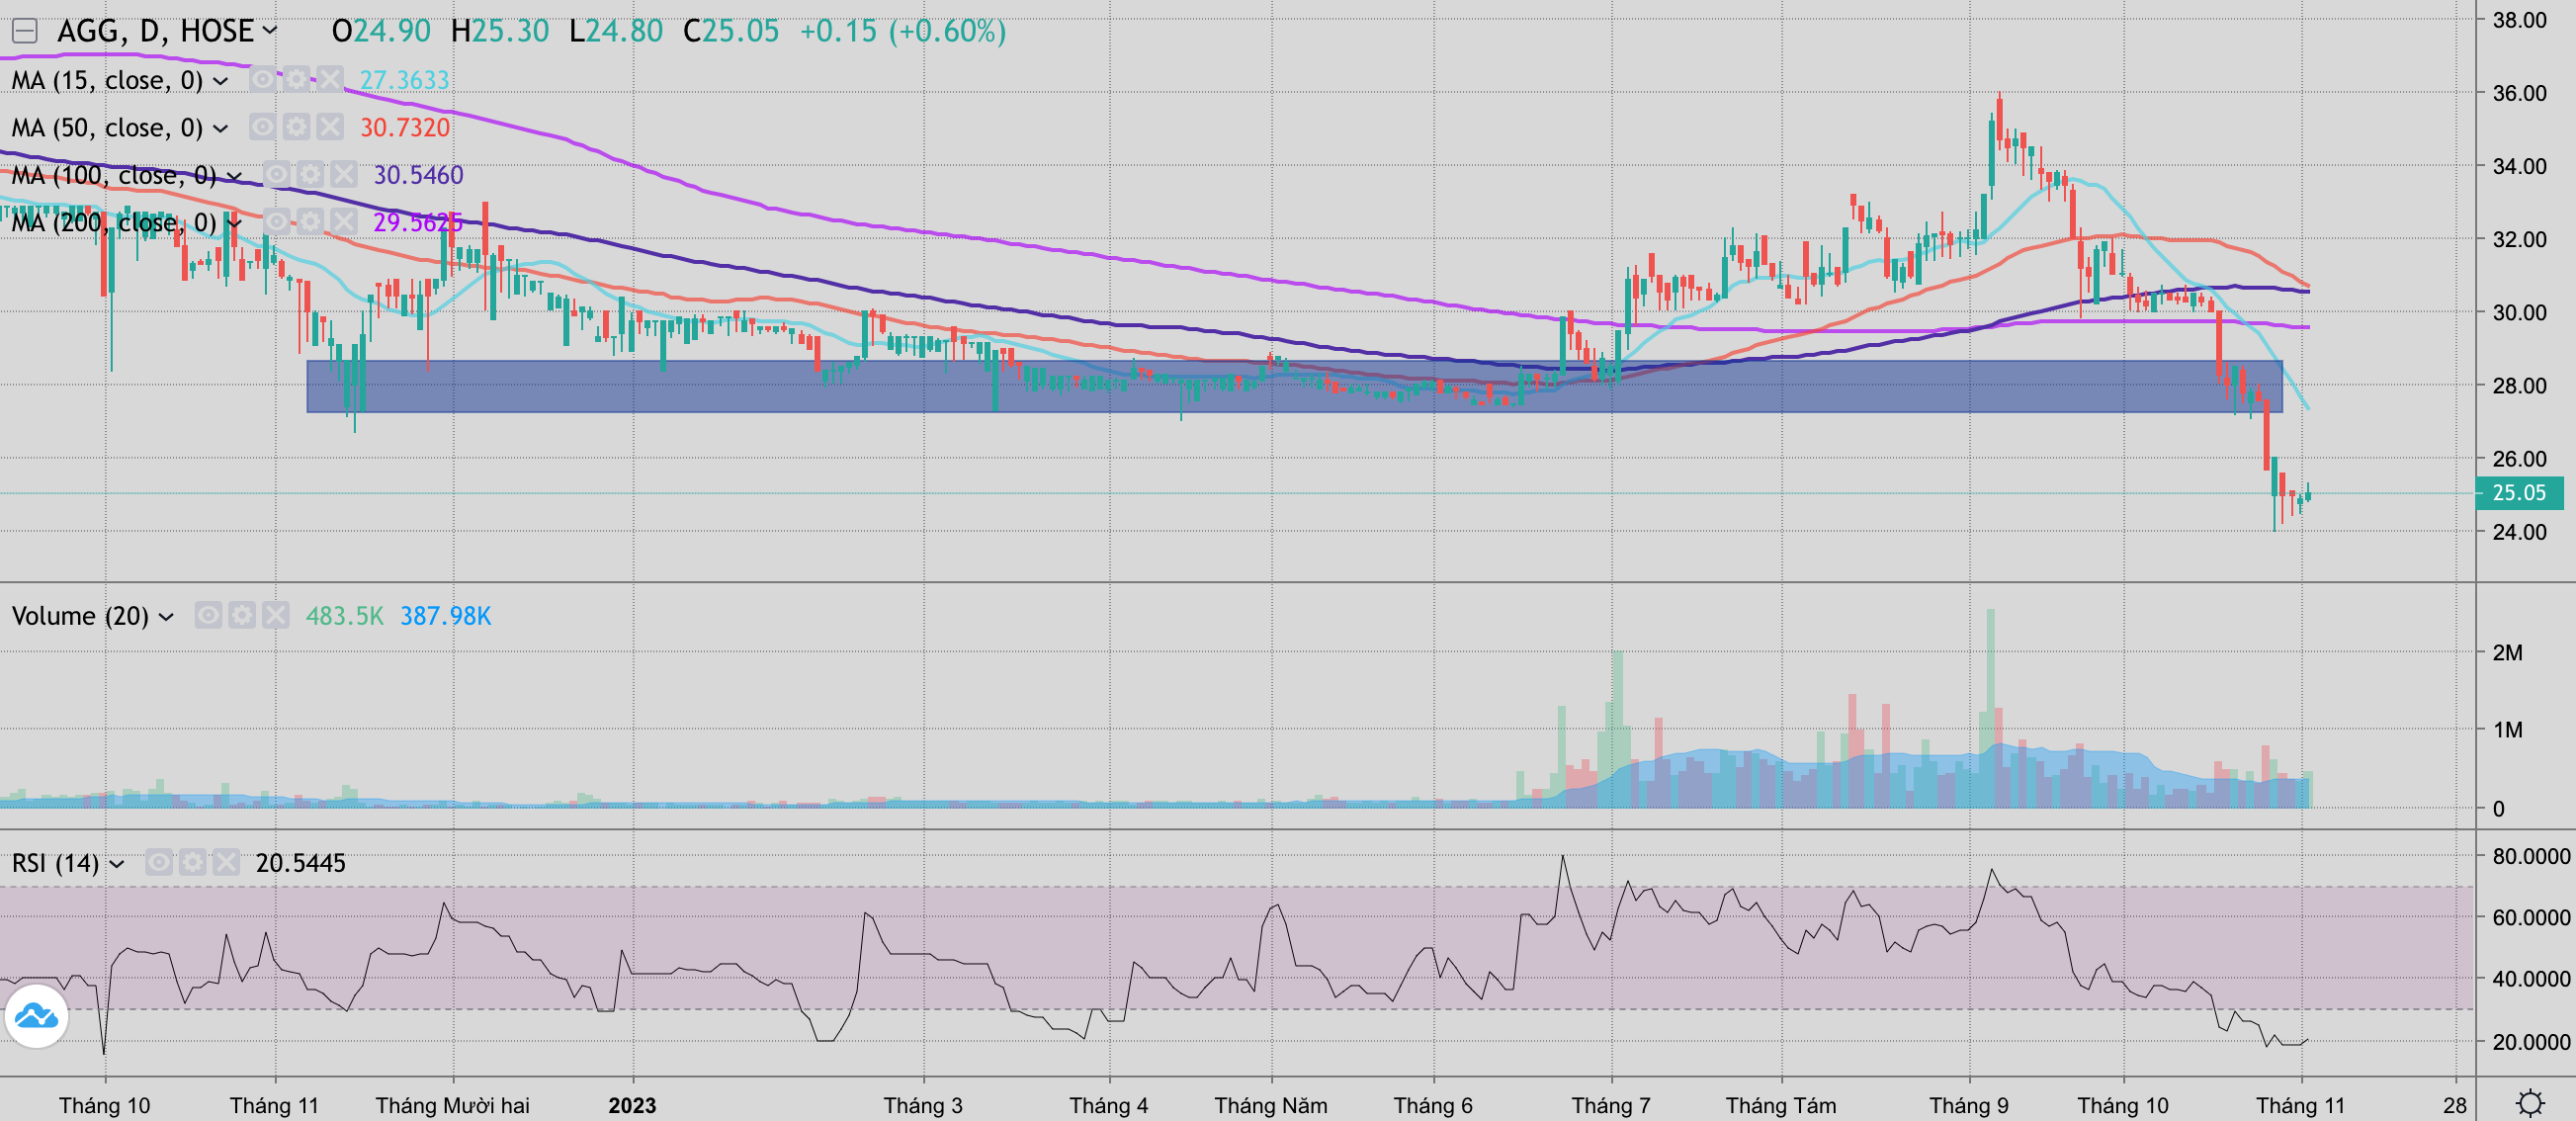Click 2M on the volume scale

[2507, 653]
